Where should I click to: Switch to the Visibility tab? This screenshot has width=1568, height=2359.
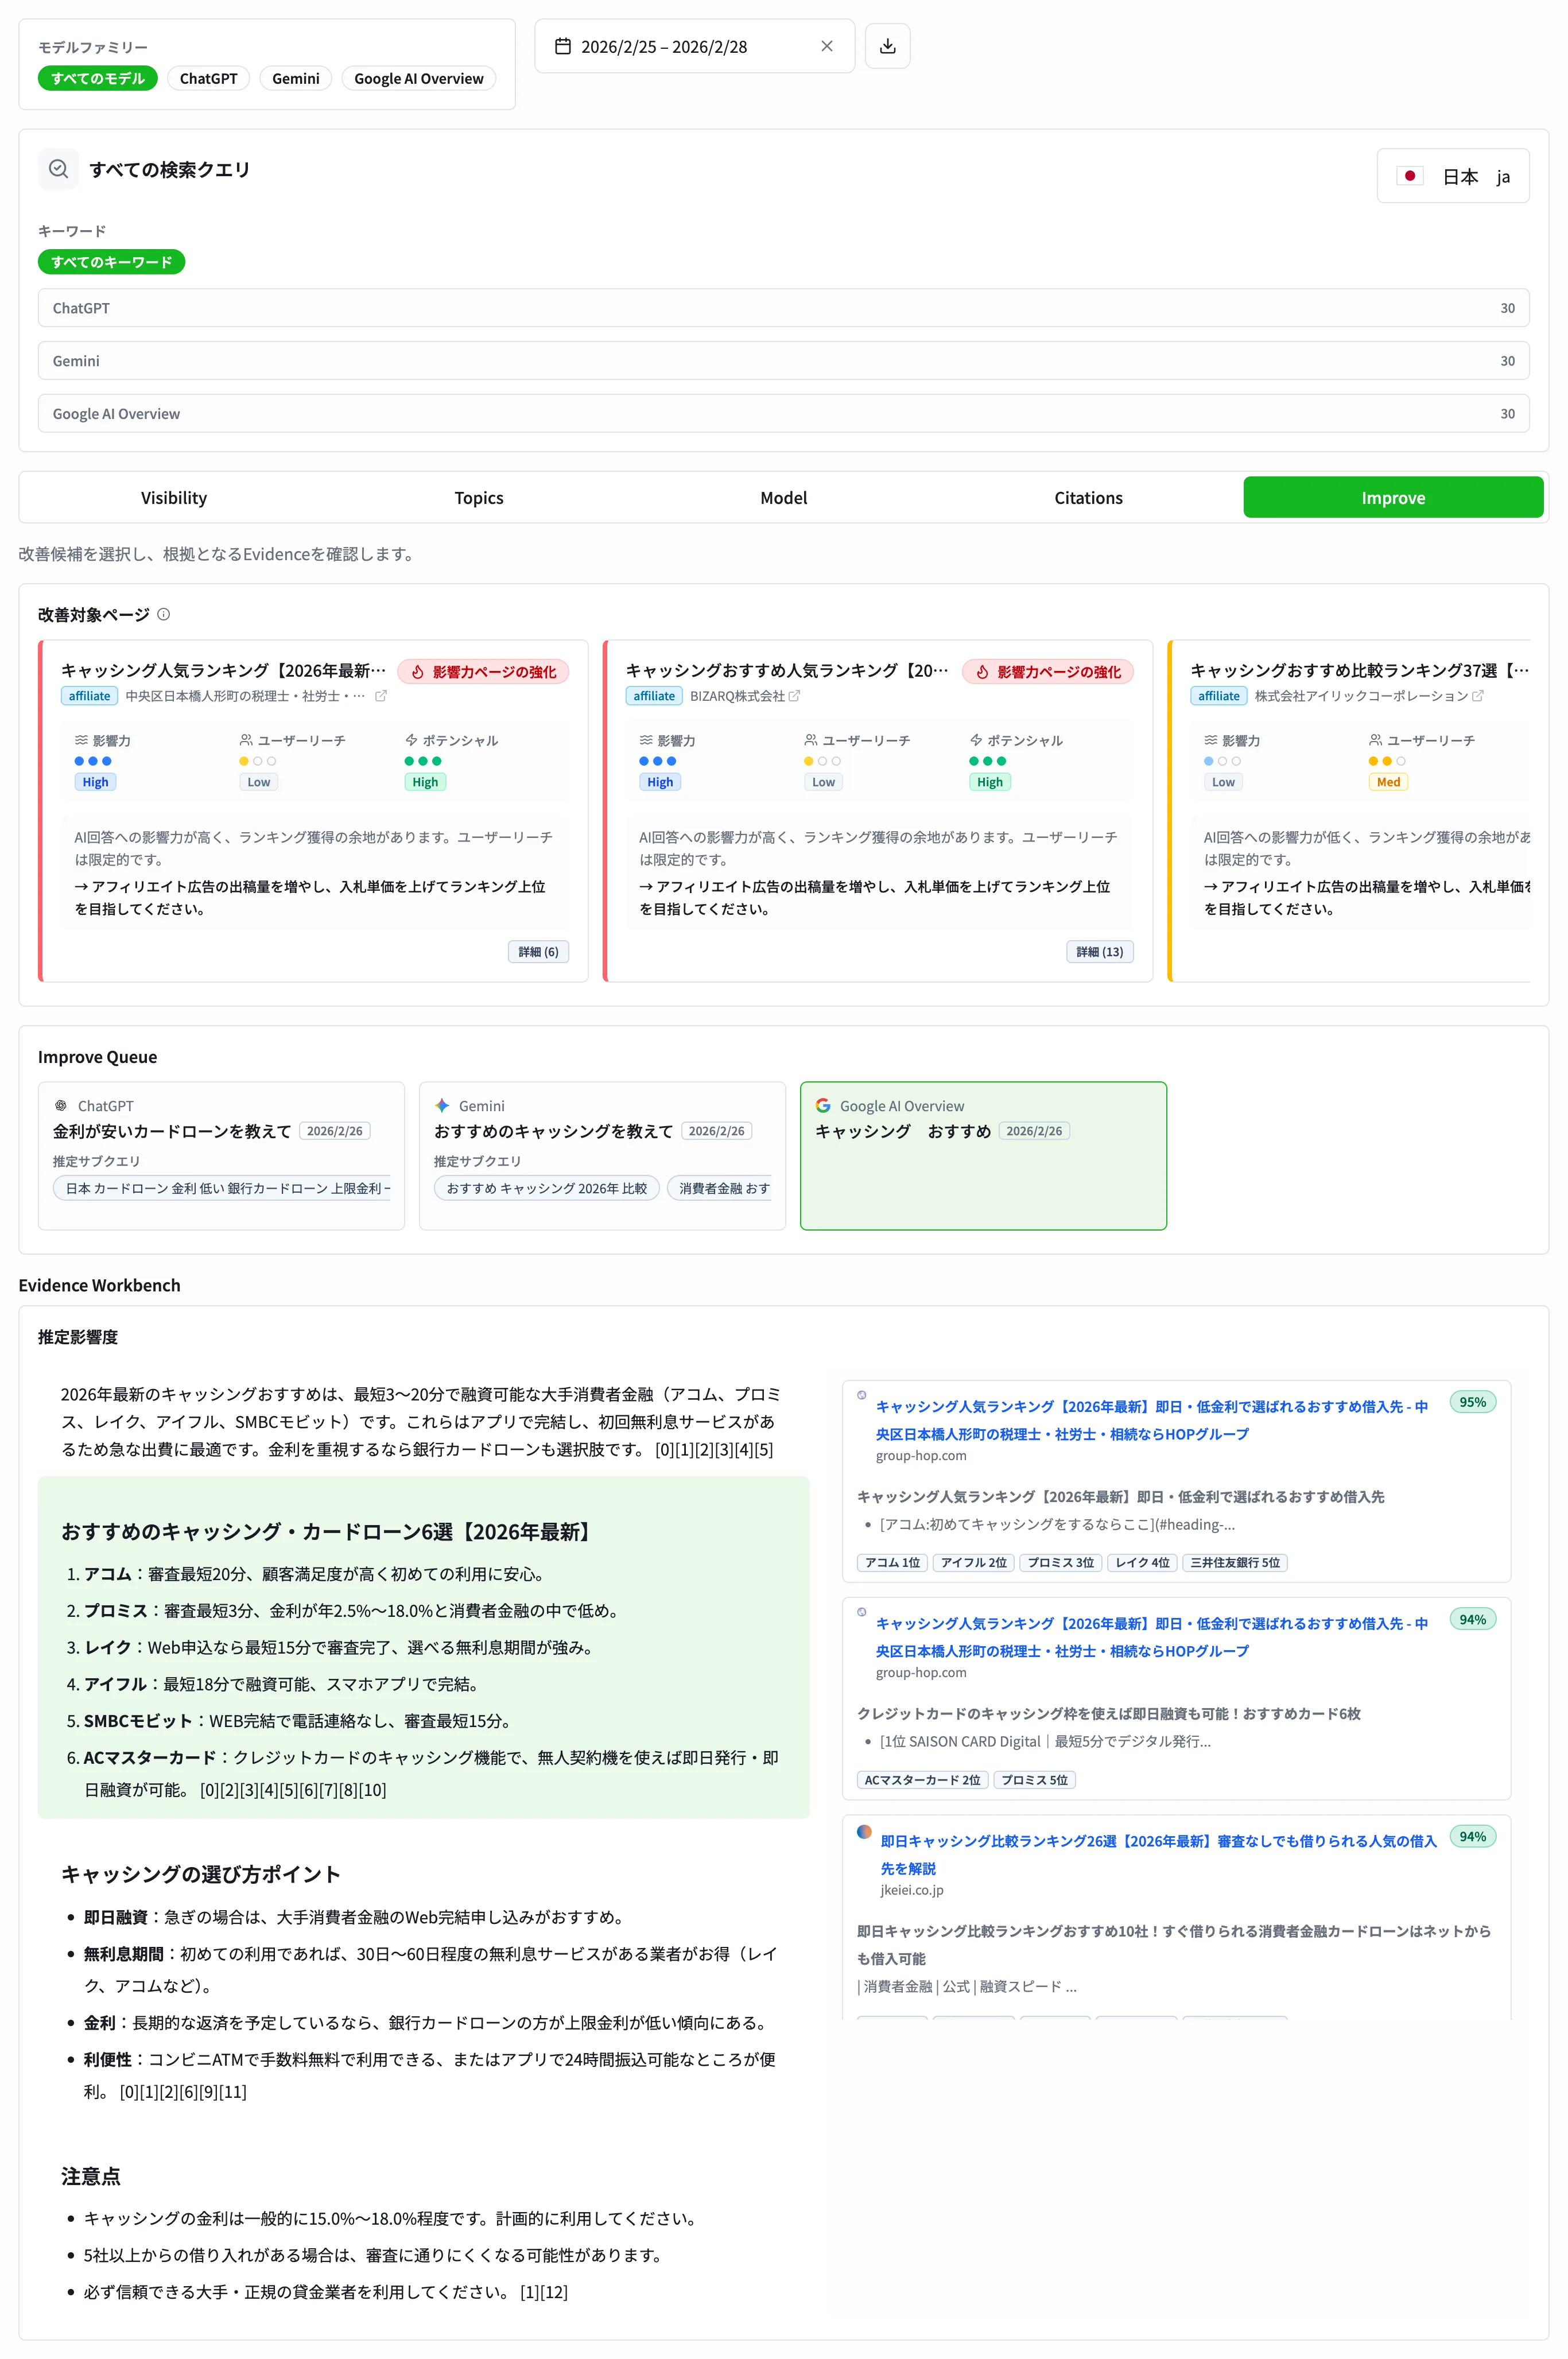tap(174, 497)
